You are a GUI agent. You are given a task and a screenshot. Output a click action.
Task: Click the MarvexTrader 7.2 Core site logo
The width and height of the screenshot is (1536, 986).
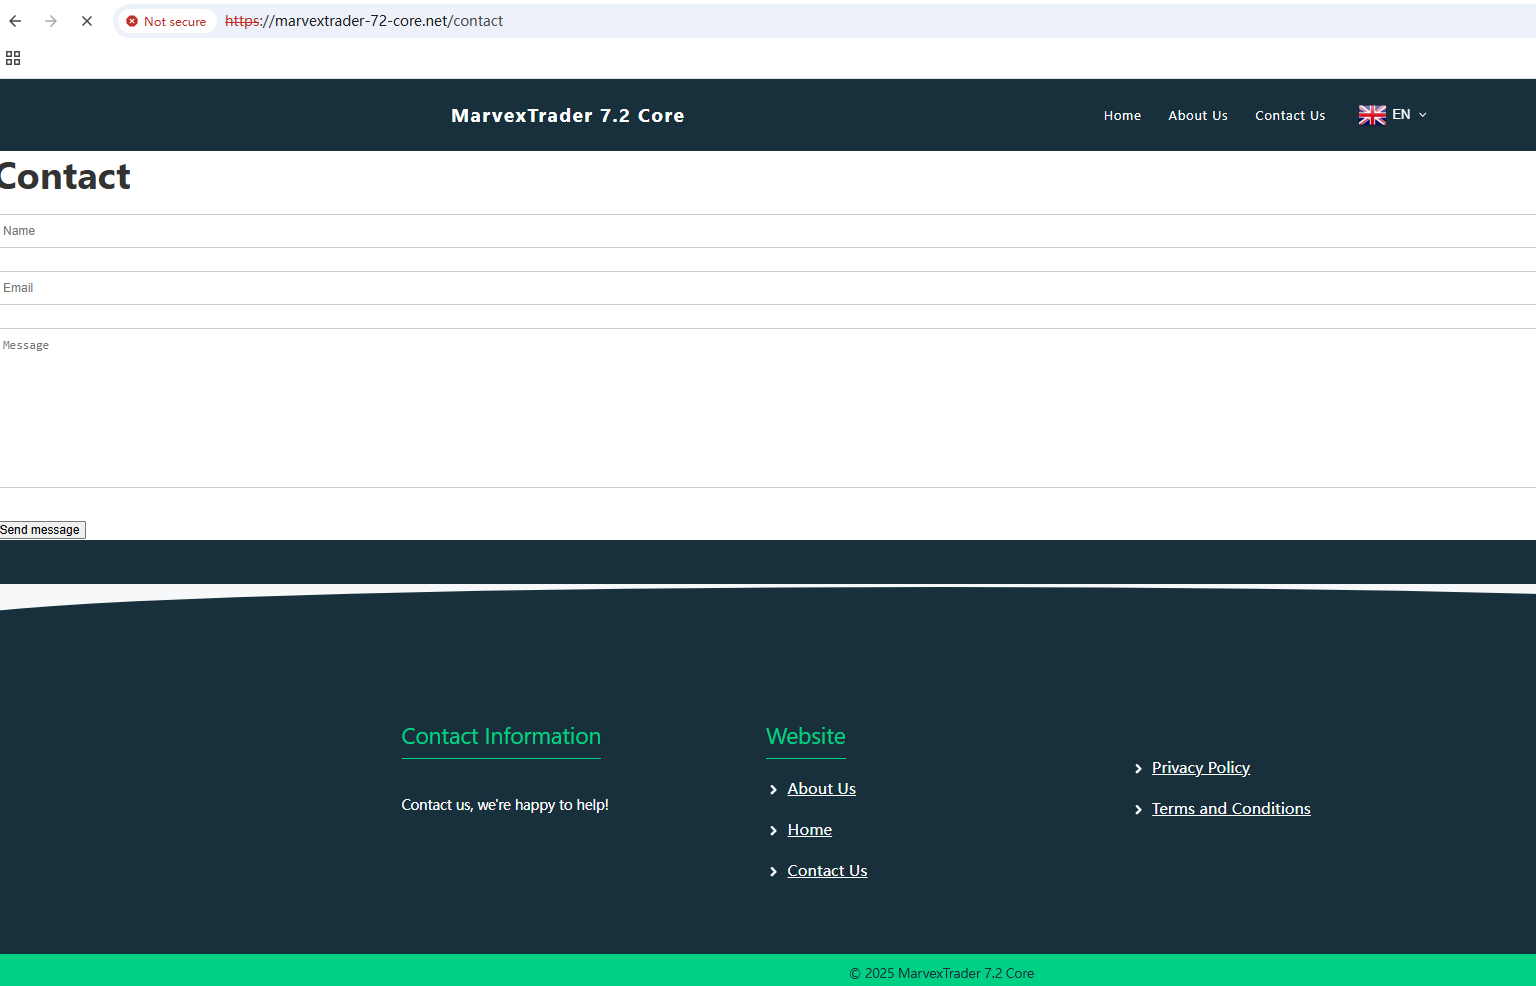coord(567,116)
